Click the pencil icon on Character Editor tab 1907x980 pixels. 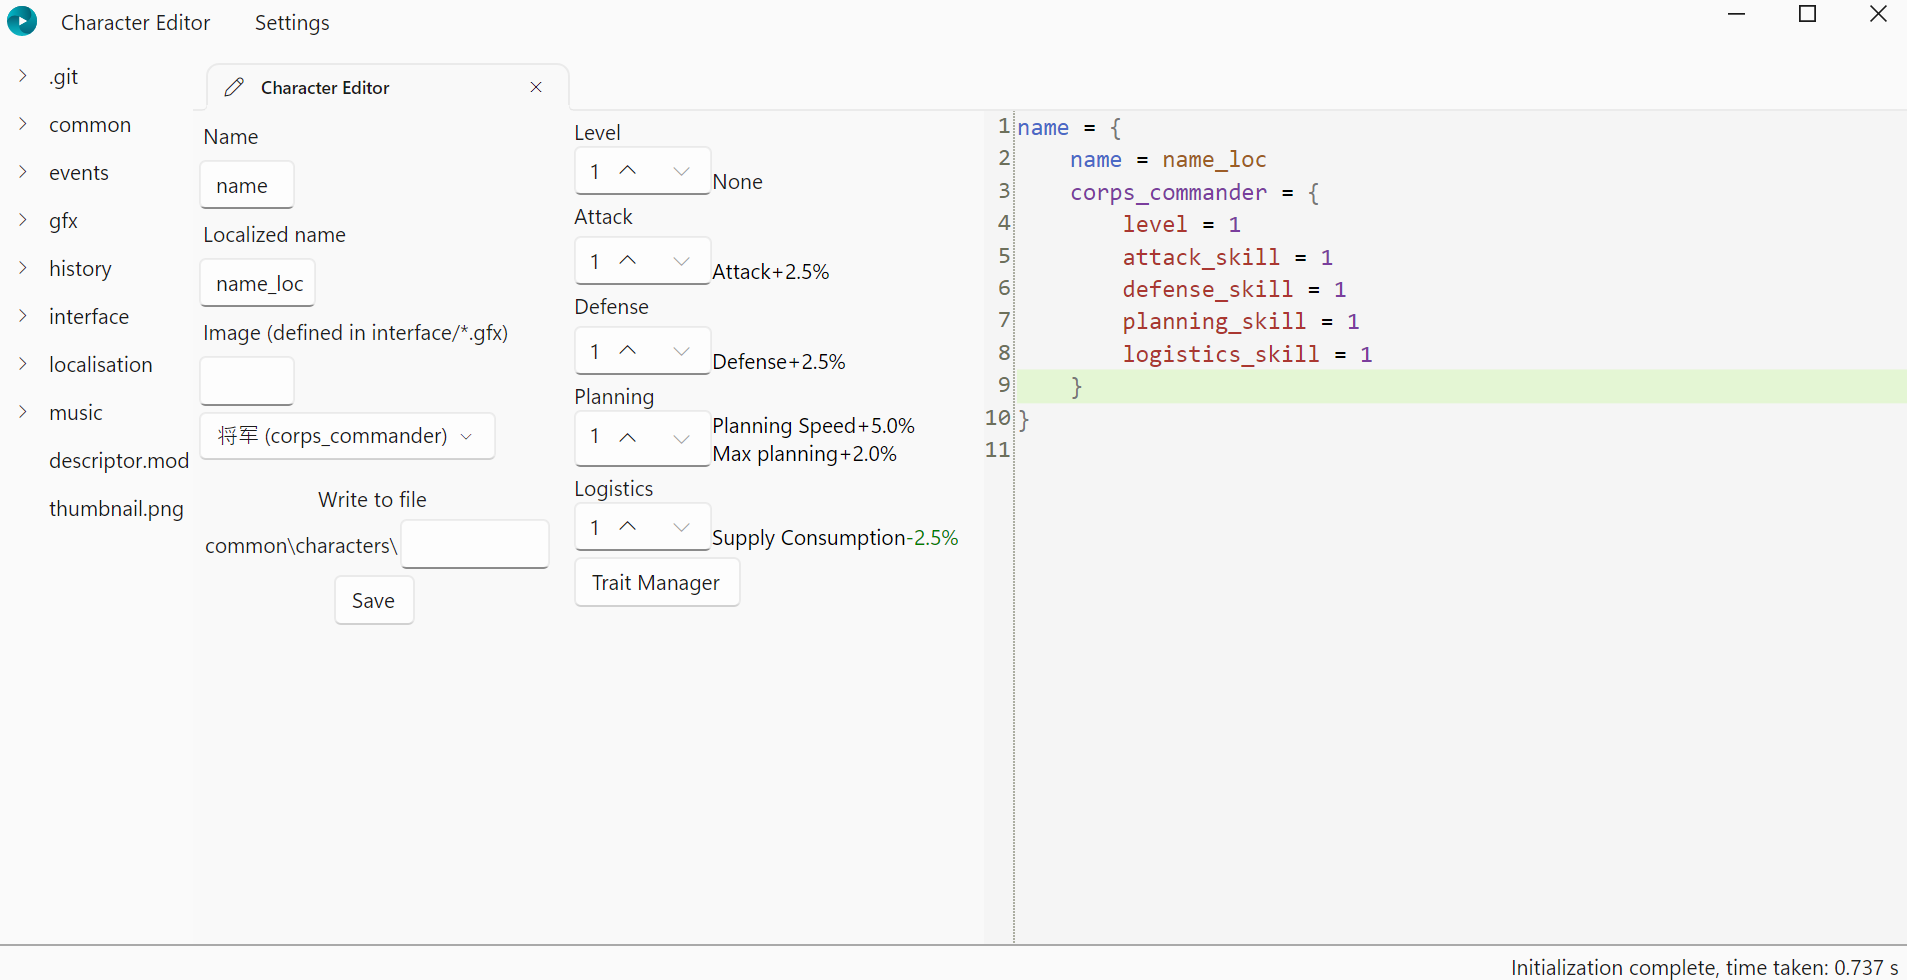(234, 88)
